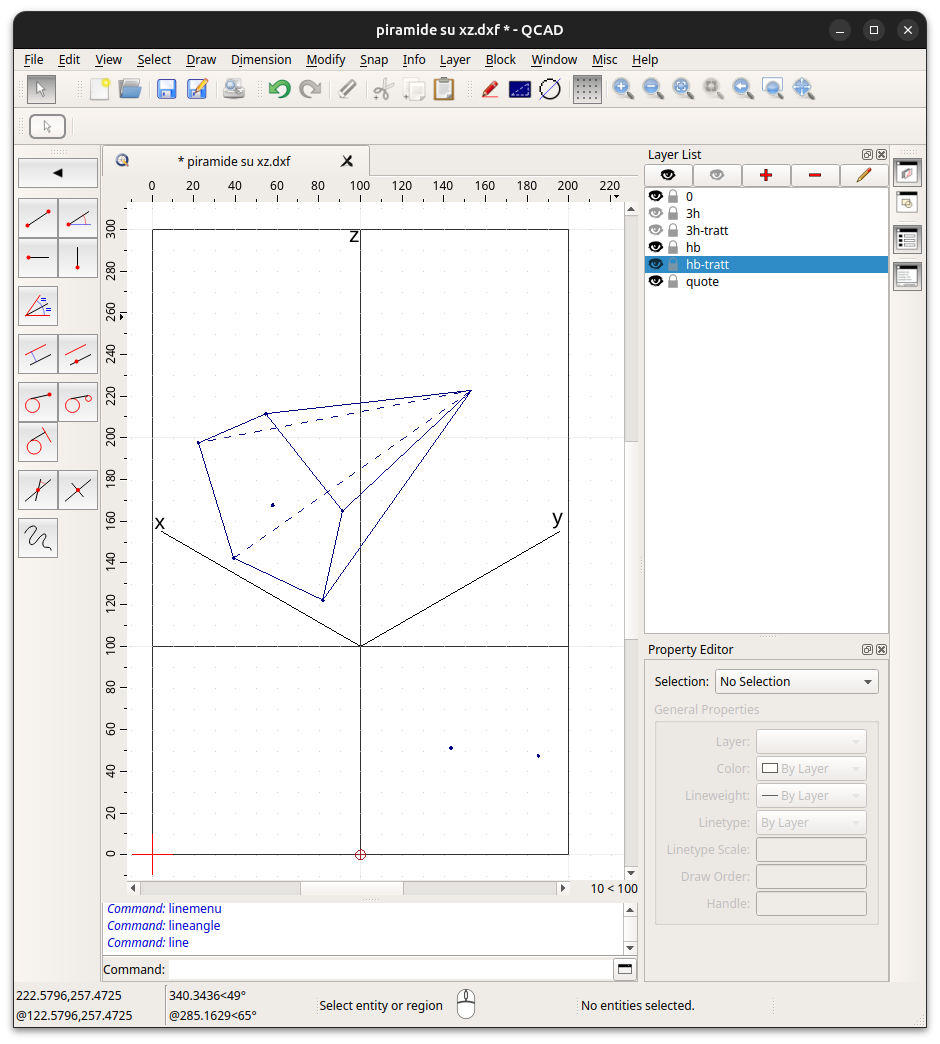Toggle the grid display button
The width and height of the screenshot is (940, 1044).
click(587, 89)
